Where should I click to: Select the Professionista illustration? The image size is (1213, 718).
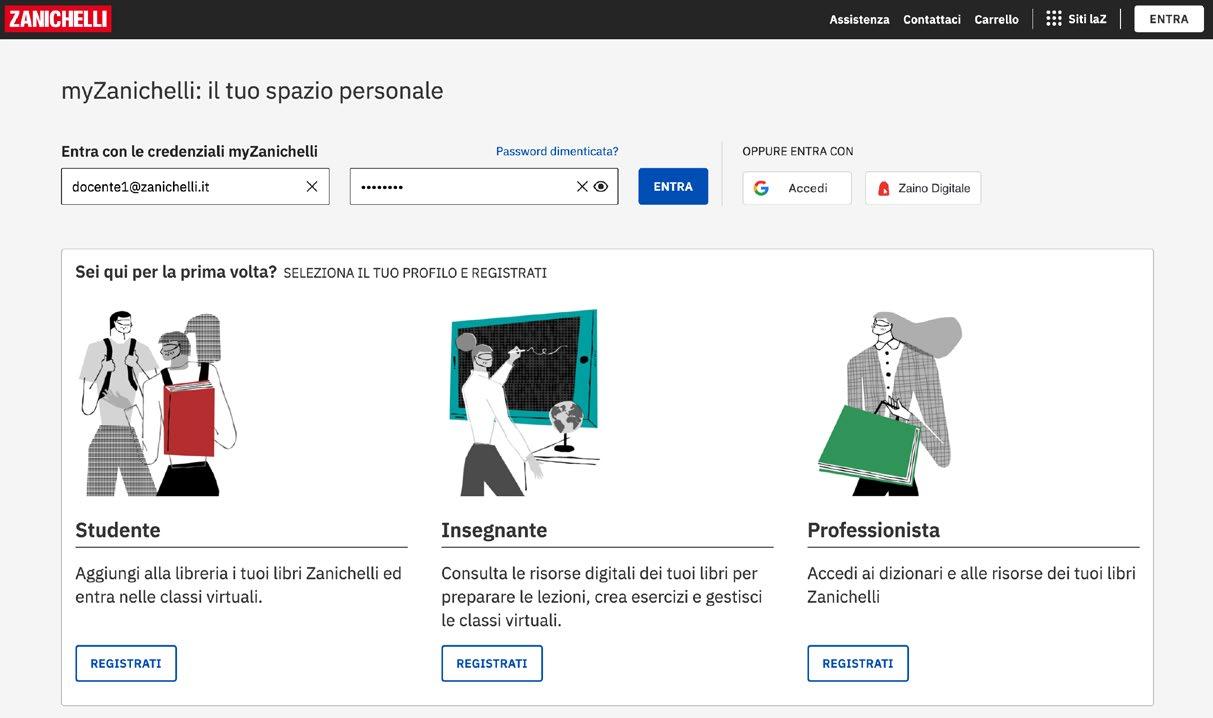(x=889, y=403)
